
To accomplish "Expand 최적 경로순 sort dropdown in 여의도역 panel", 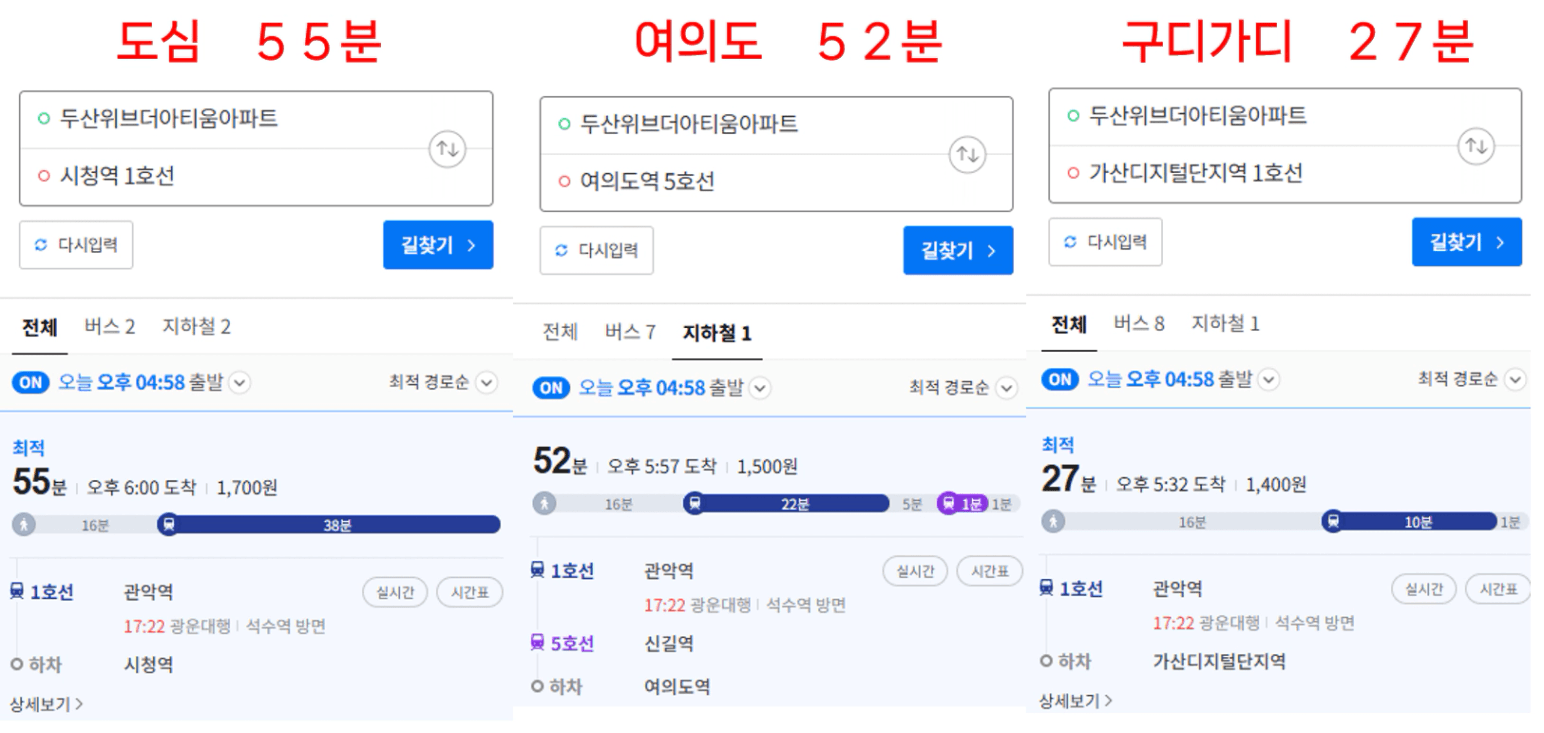I will click(x=1006, y=388).
